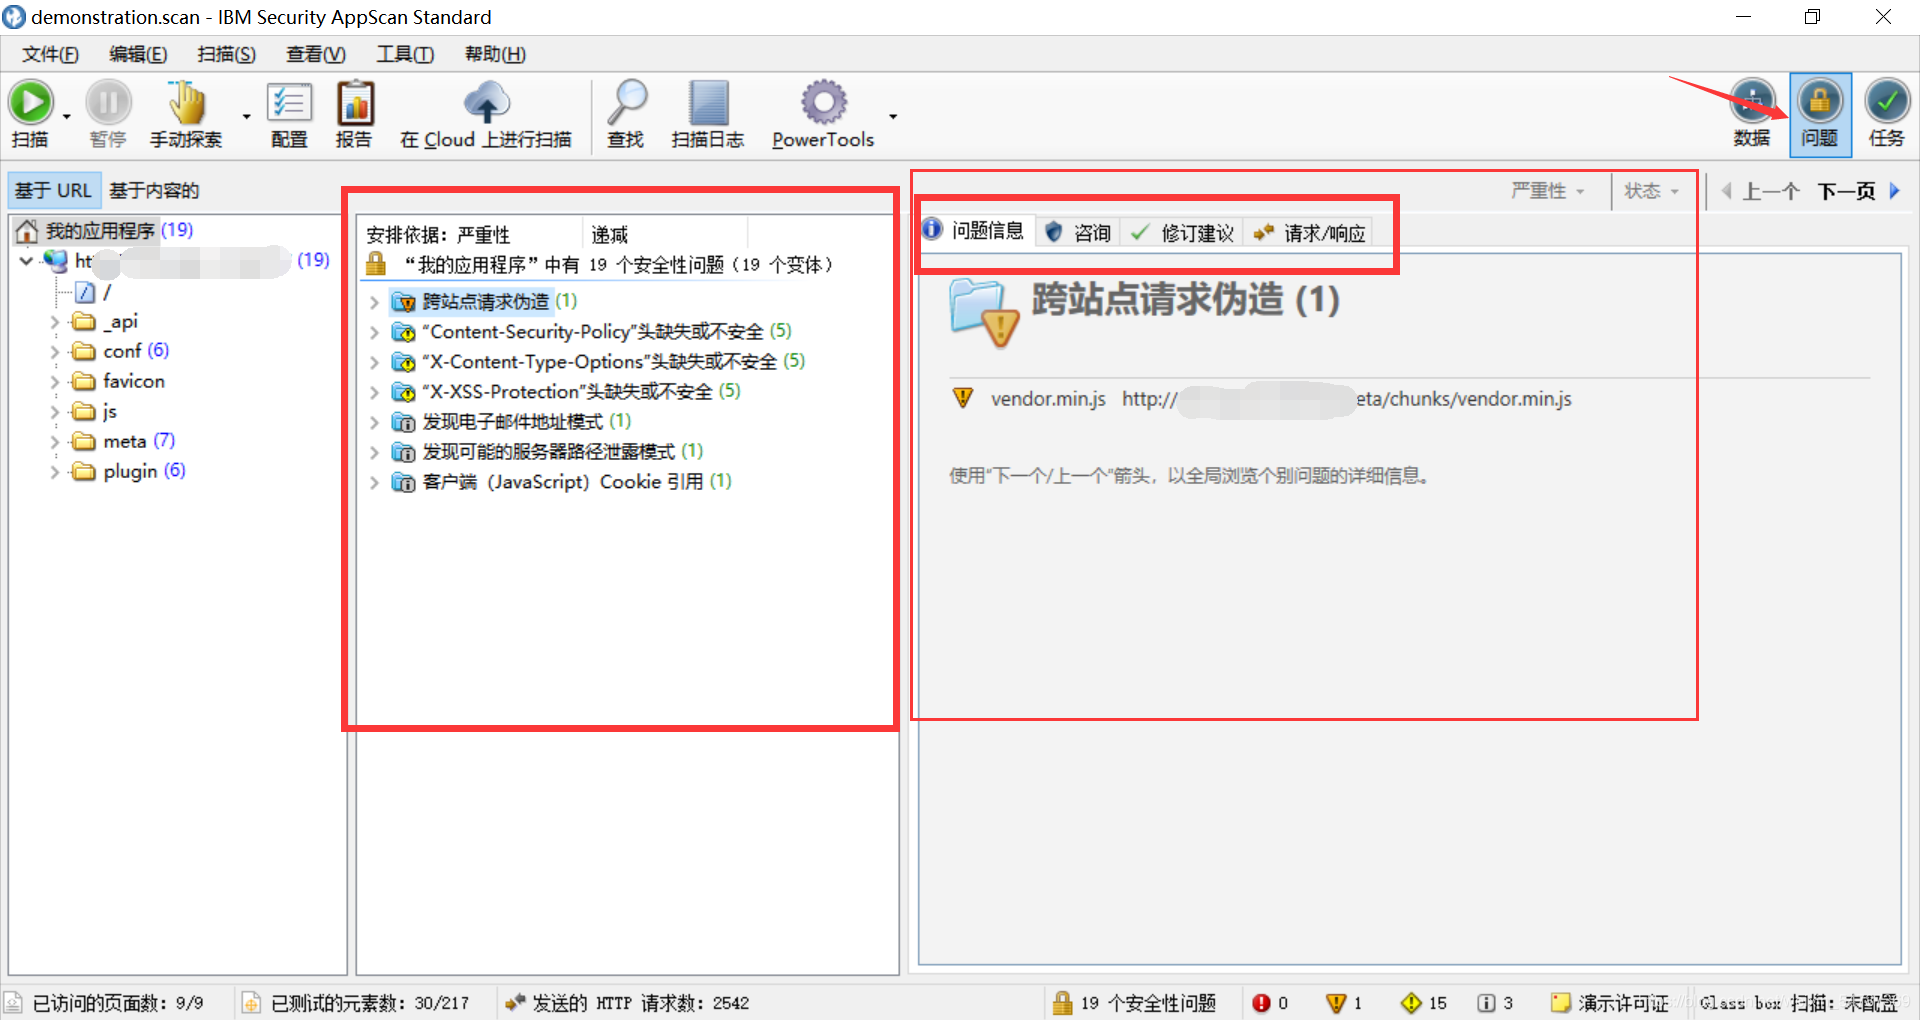Open the Find magnifier icon
The height and width of the screenshot is (1020, 1920).
tap(627, 103)
